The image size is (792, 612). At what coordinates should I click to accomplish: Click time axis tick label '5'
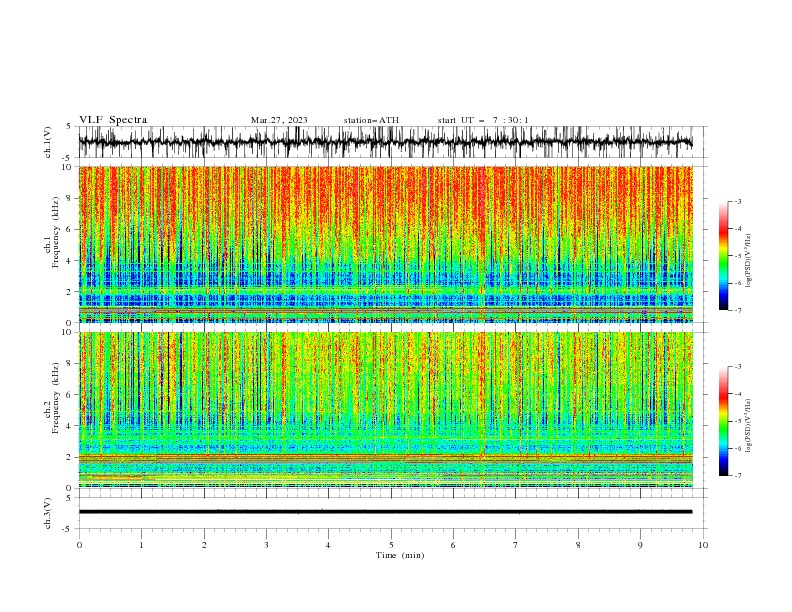coord(391,545)
